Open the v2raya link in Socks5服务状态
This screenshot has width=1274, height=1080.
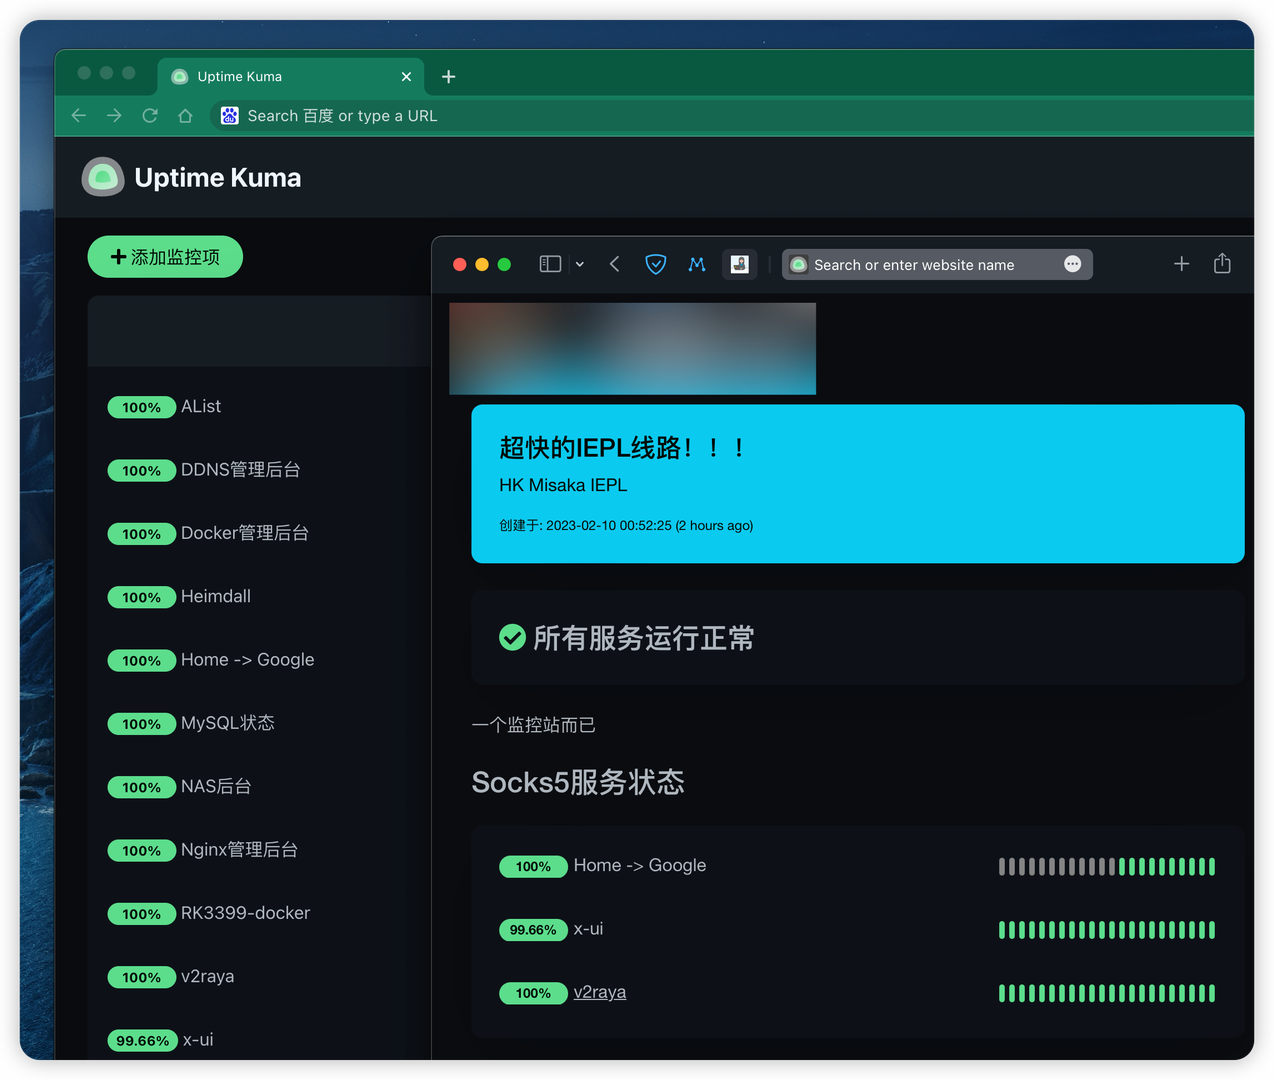point(599,992)
